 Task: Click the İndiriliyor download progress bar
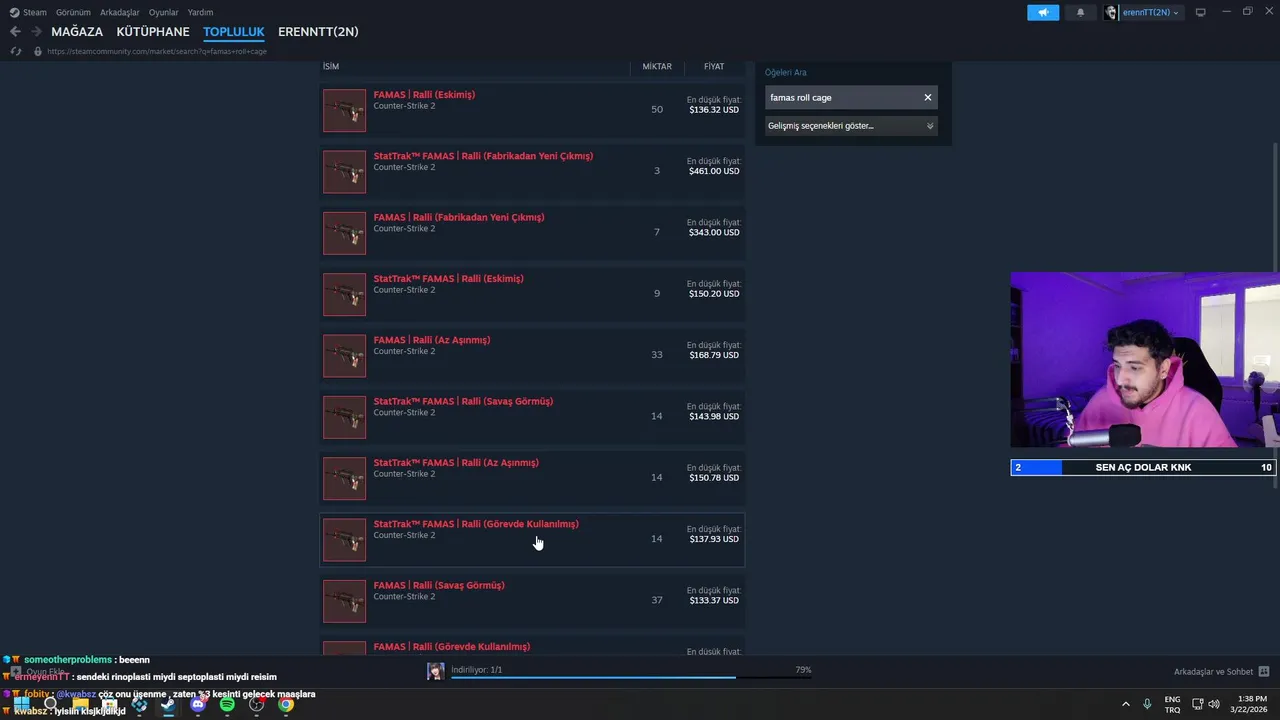(631, 678)
